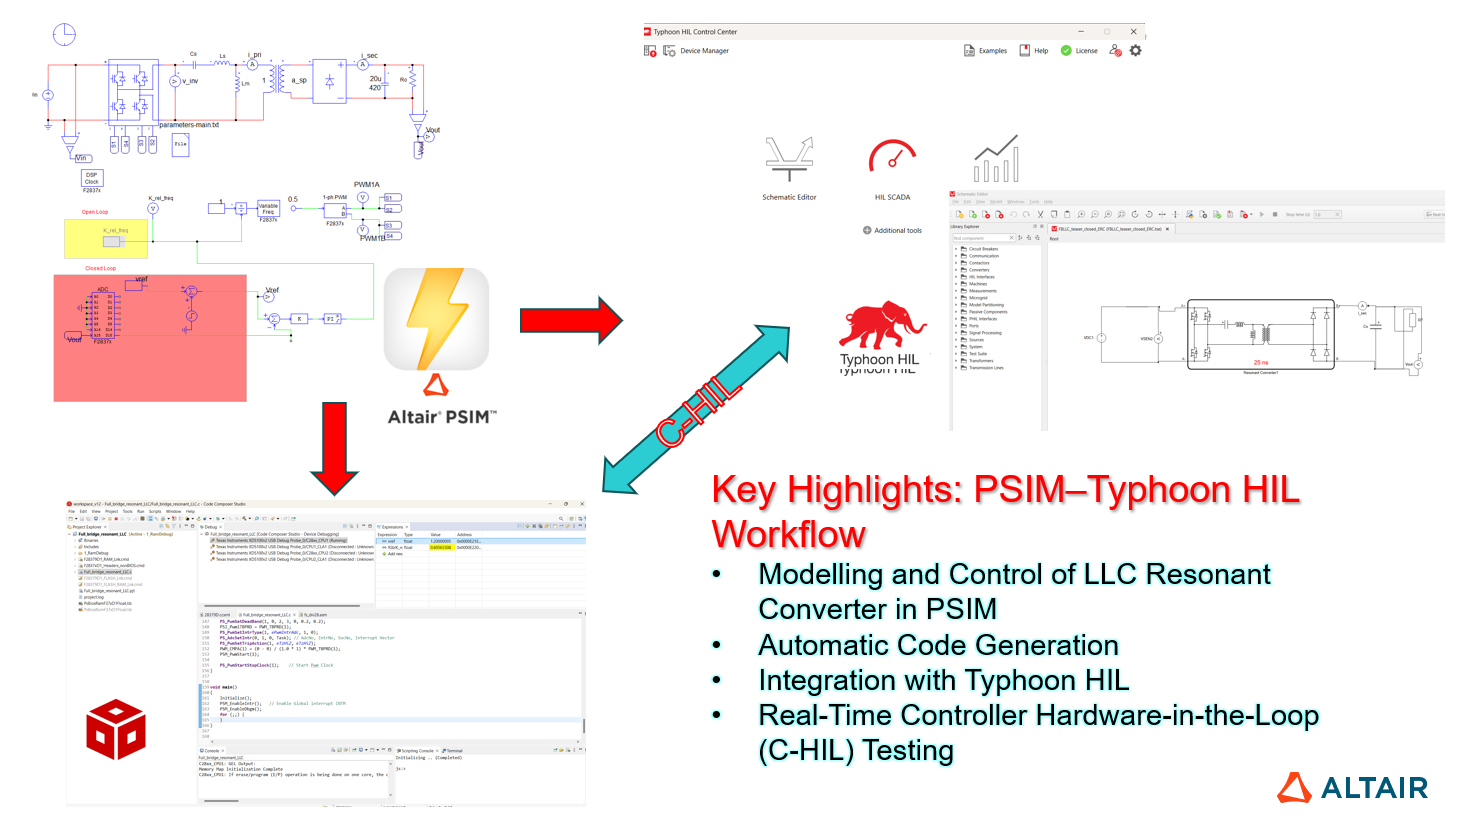Select project.log in Project Explorer
Screen dimensions: 1473x822
(x=92, y=597)
